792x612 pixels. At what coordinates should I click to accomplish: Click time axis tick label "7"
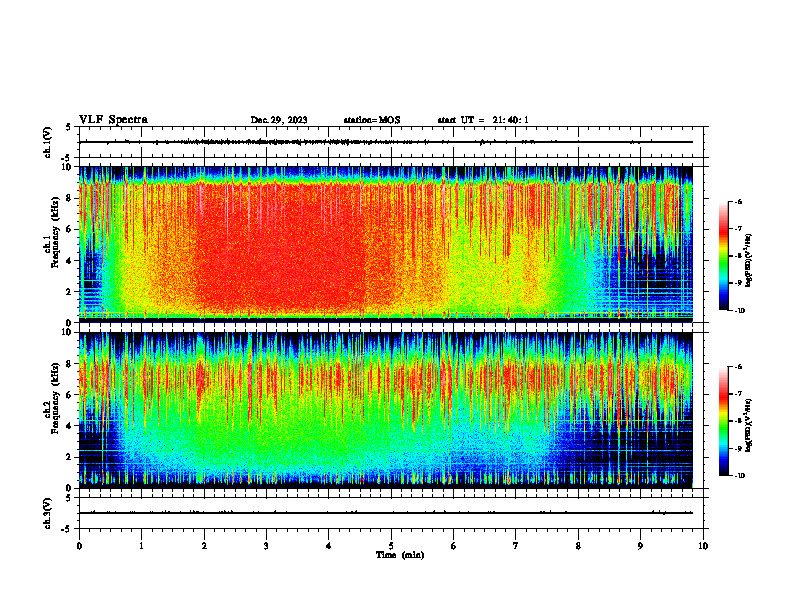tap(516, 546)
